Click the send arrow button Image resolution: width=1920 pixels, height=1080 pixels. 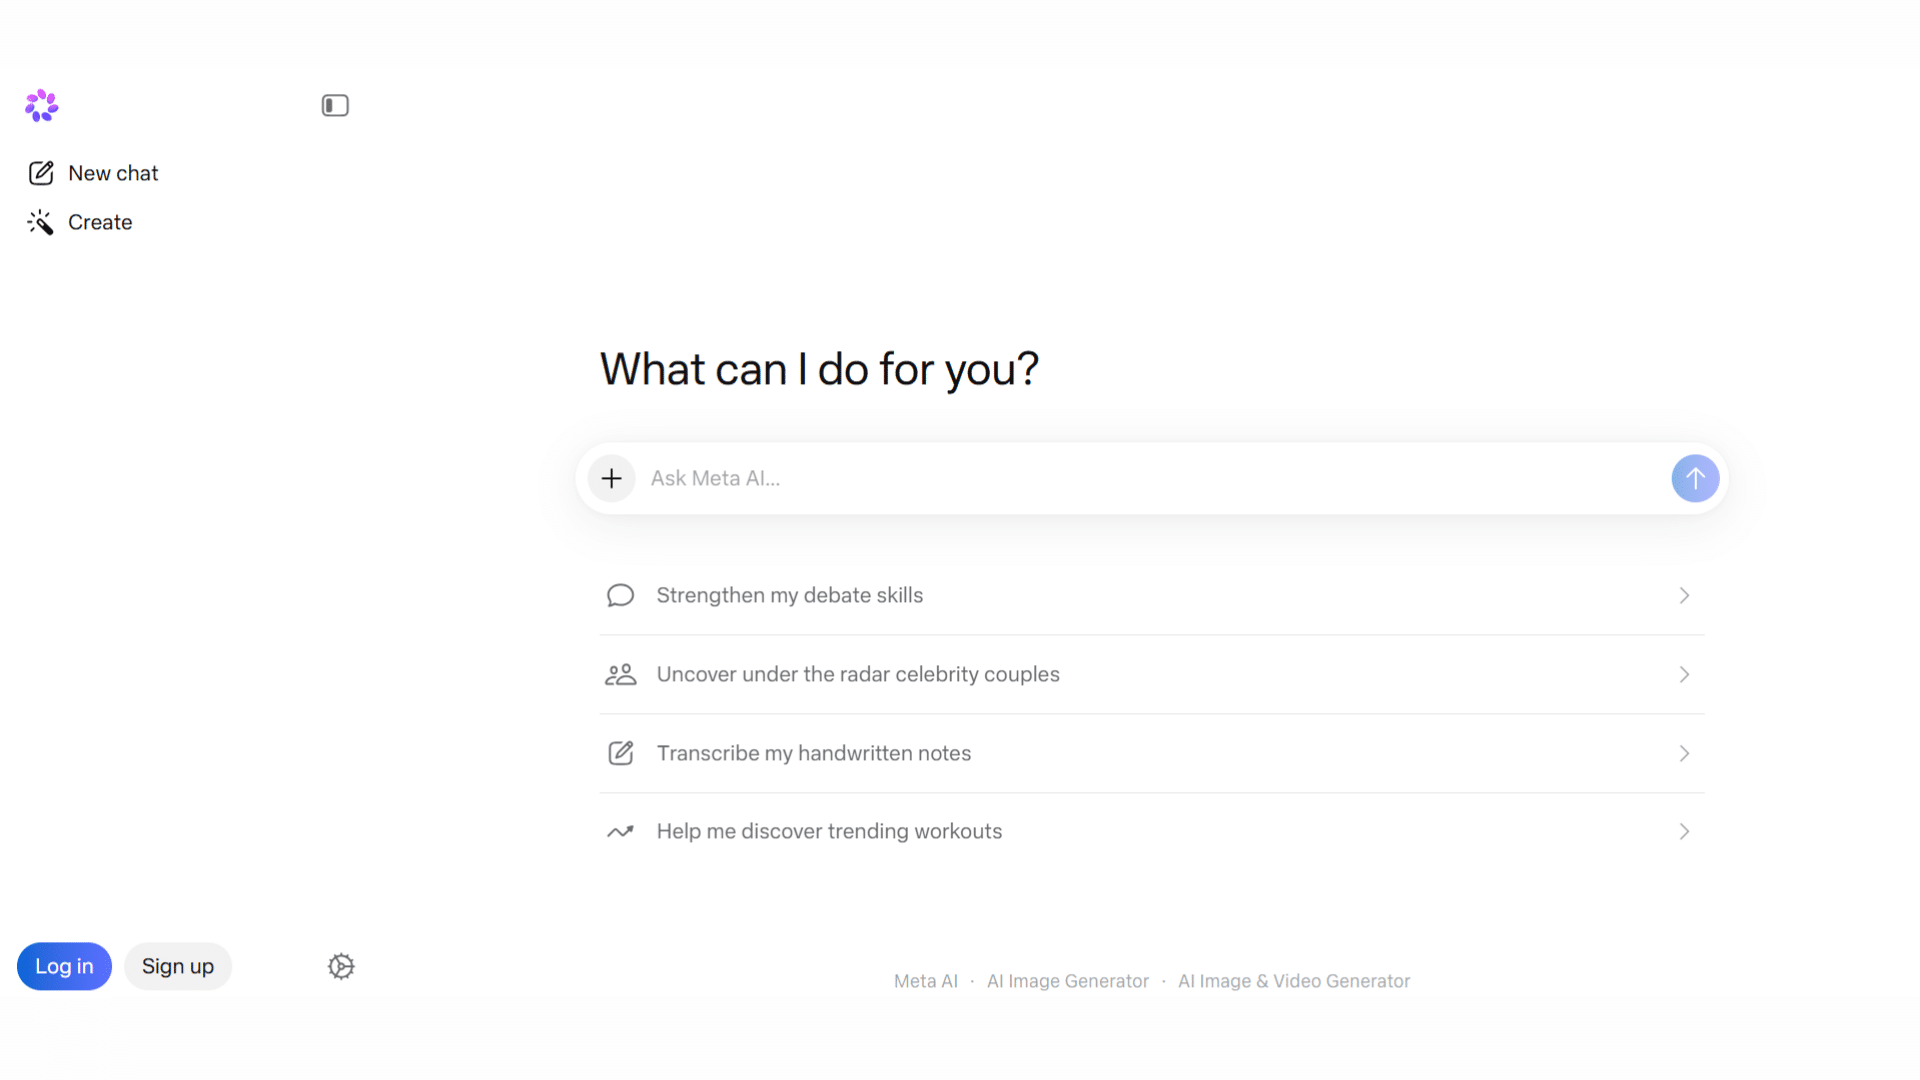pyautogui.click(x=1695, y=478)
